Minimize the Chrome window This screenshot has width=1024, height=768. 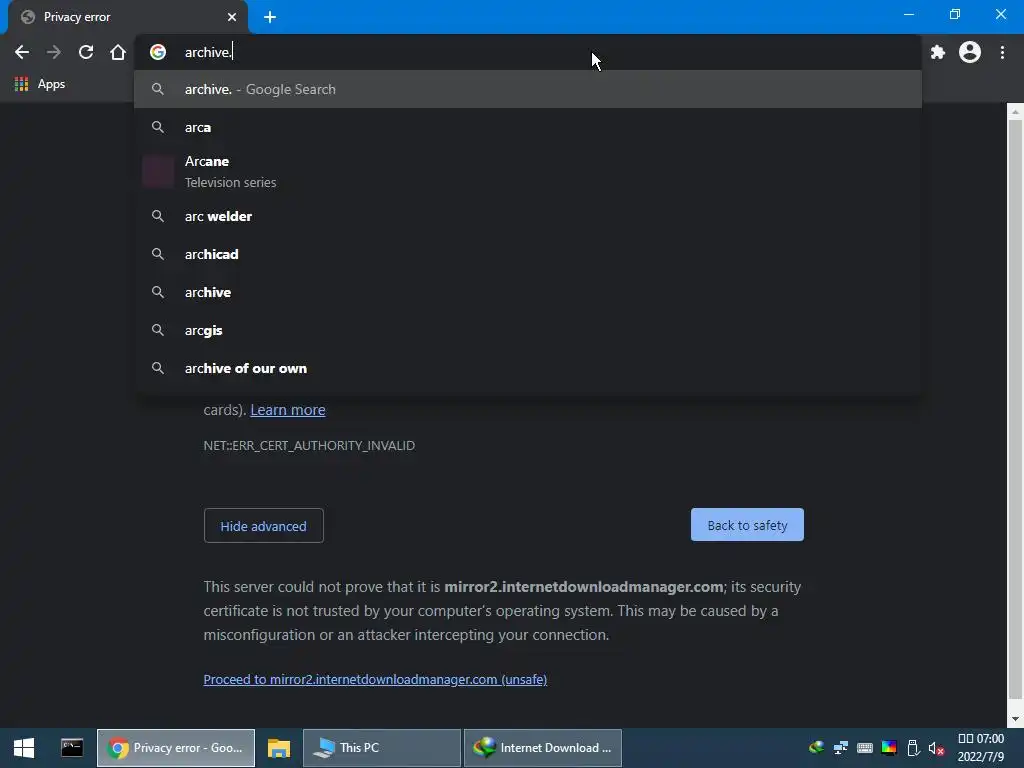click(908, 14)
